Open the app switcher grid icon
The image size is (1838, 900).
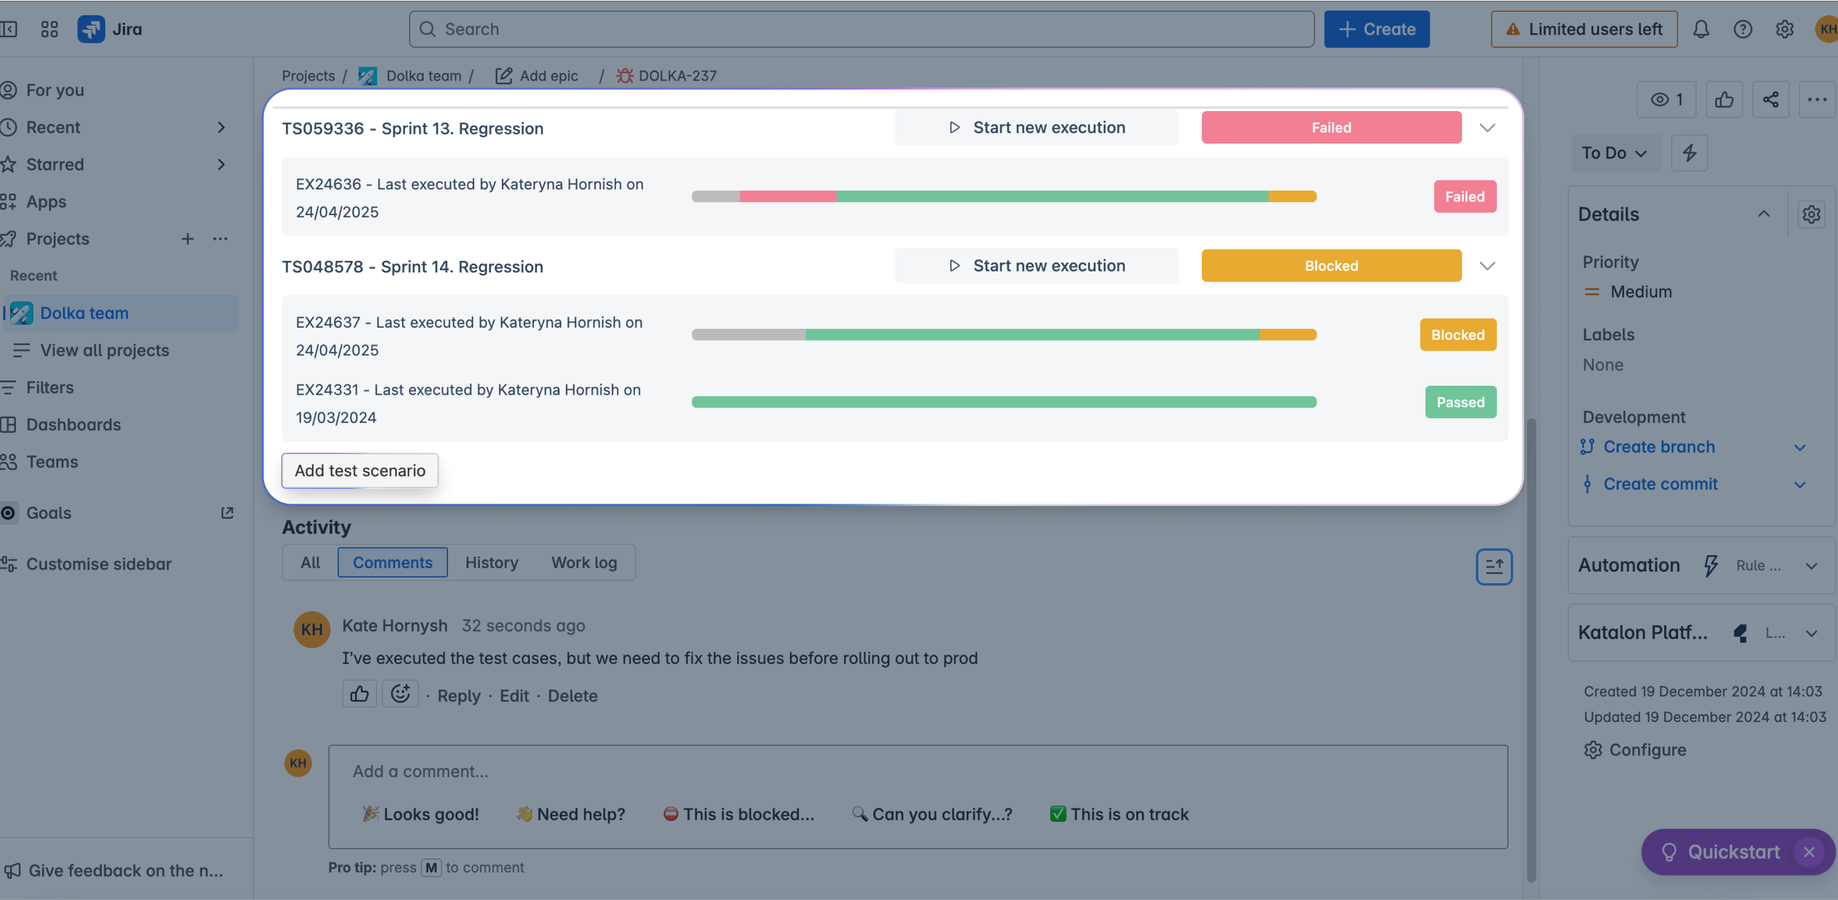coord(49,29)
